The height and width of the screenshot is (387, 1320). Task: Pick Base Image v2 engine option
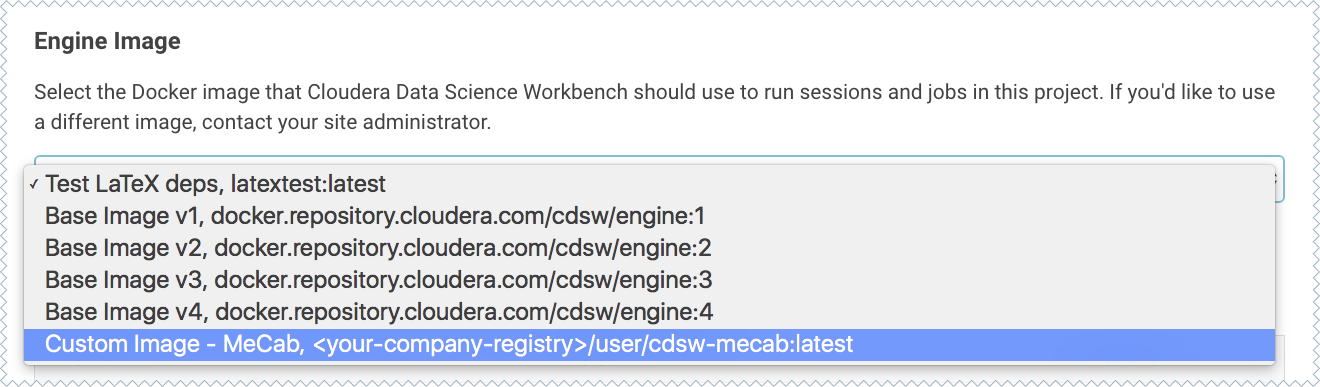tap(650, 248)
